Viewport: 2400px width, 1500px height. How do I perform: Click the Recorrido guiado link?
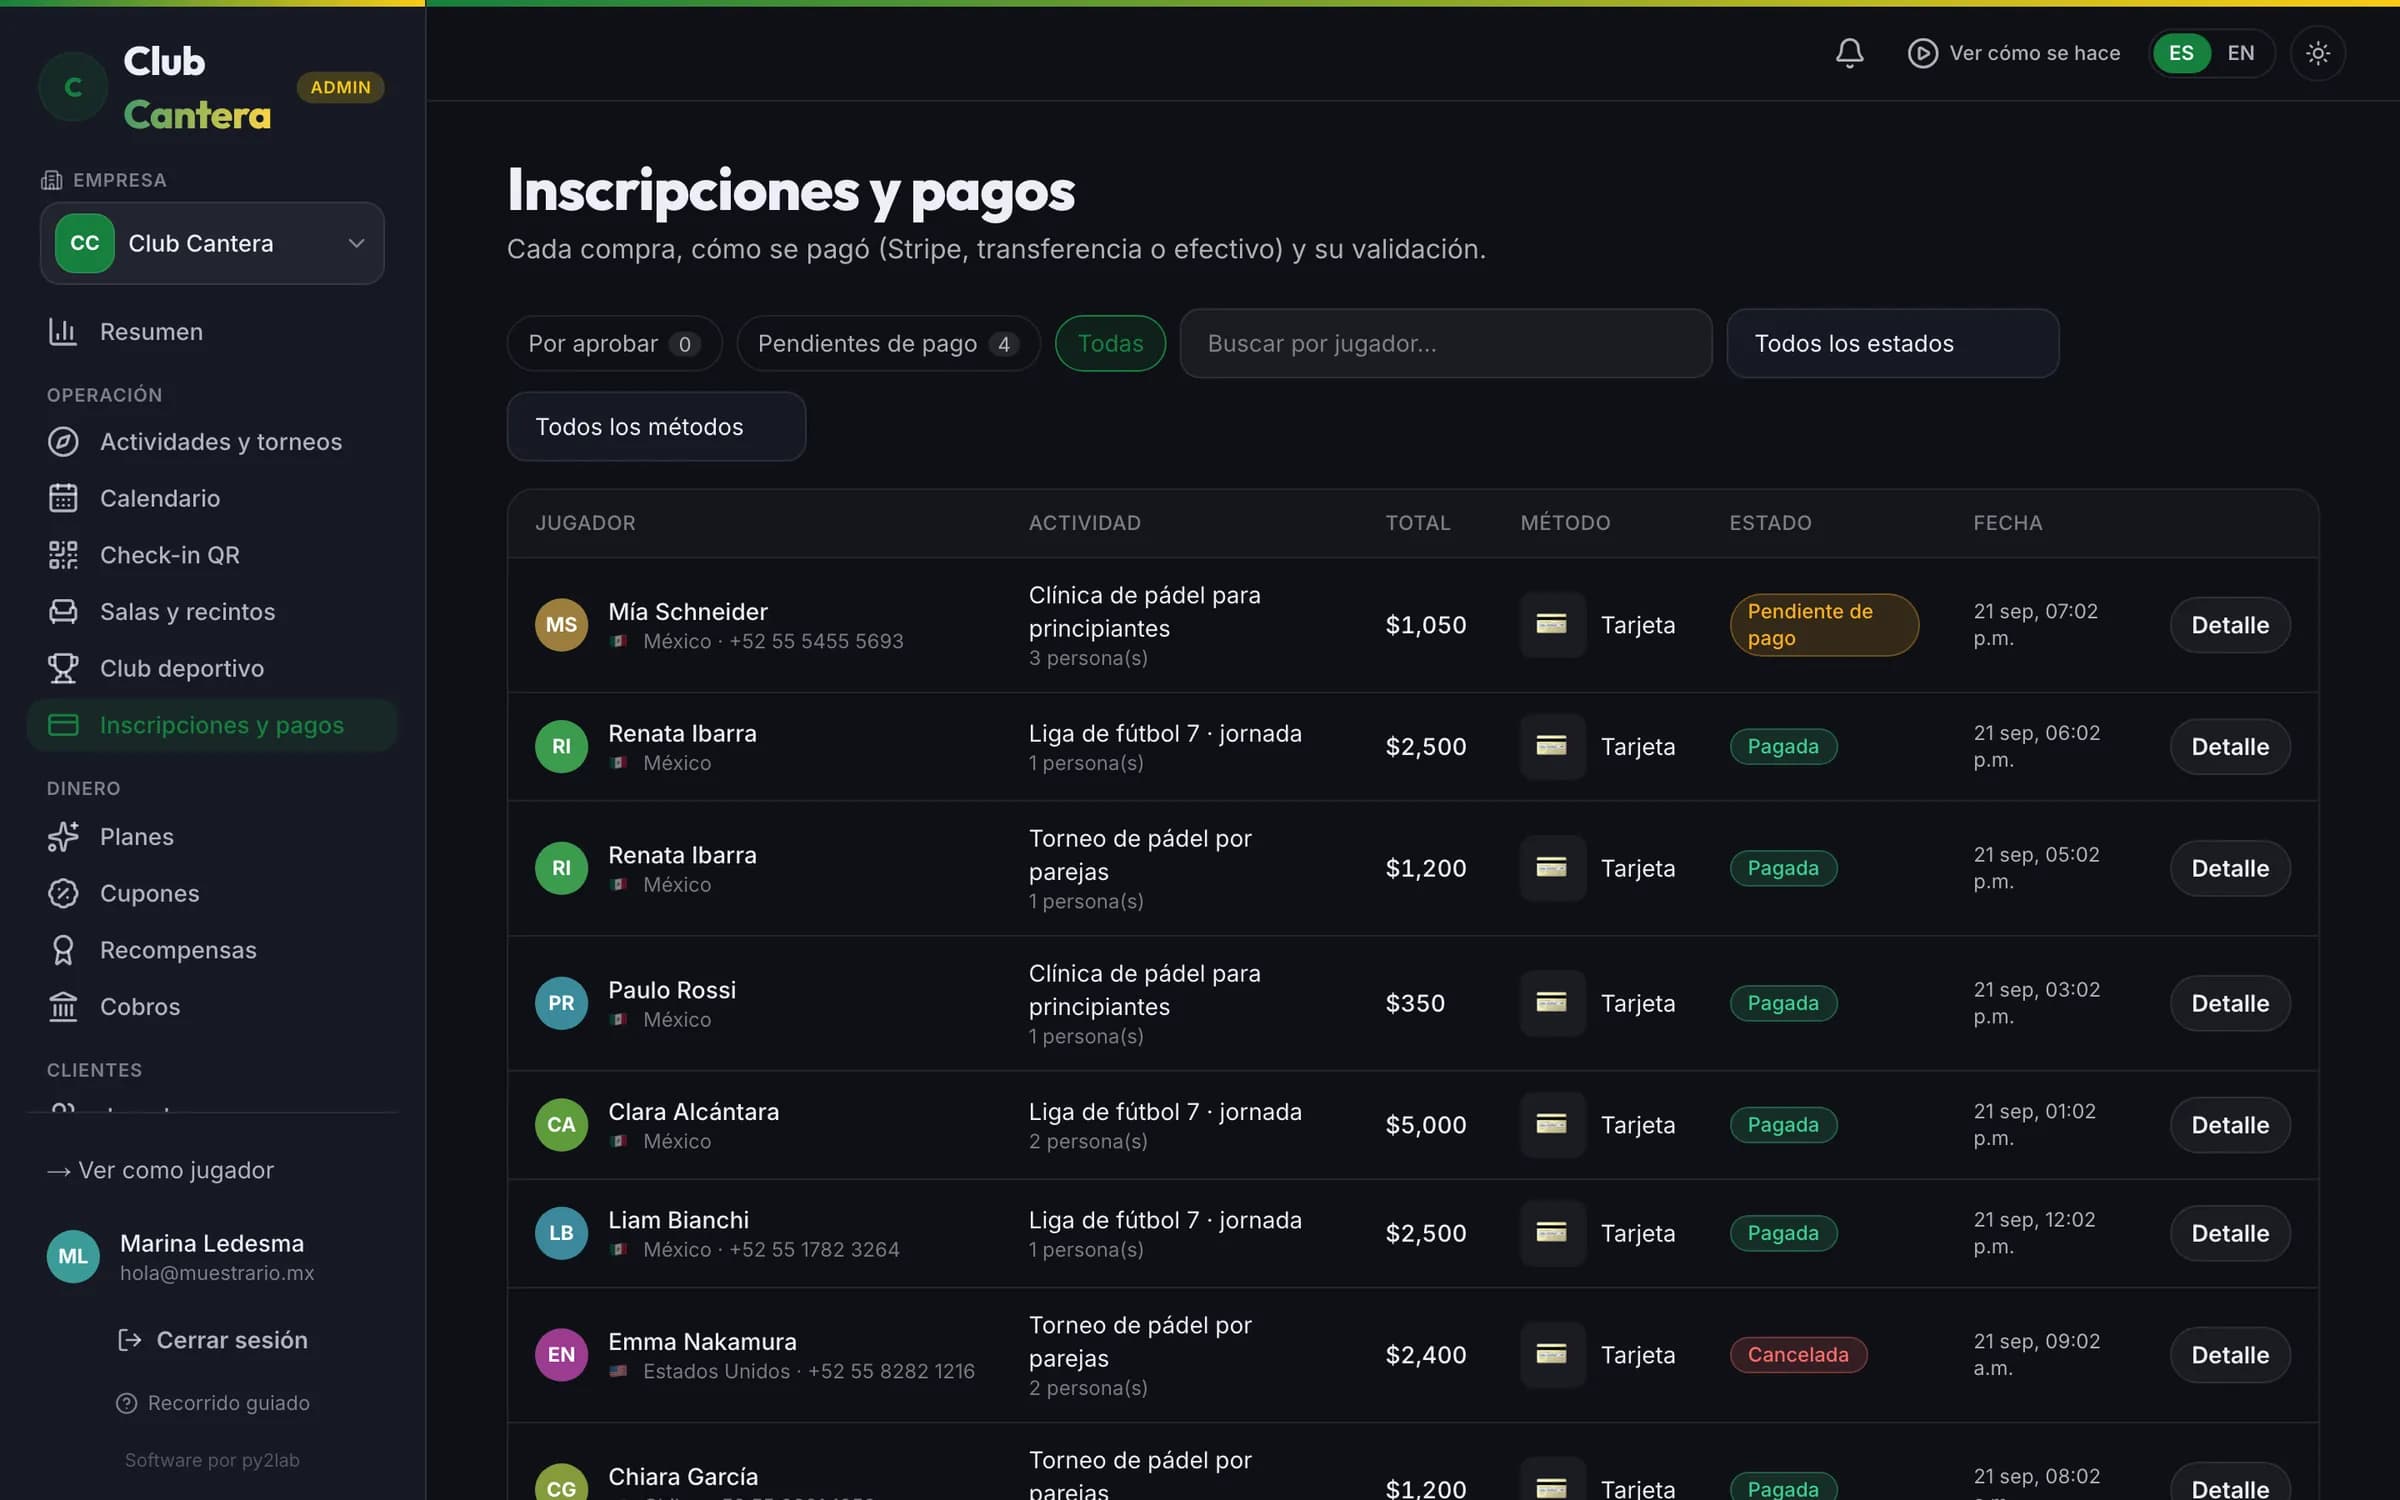coord(213,1403)
